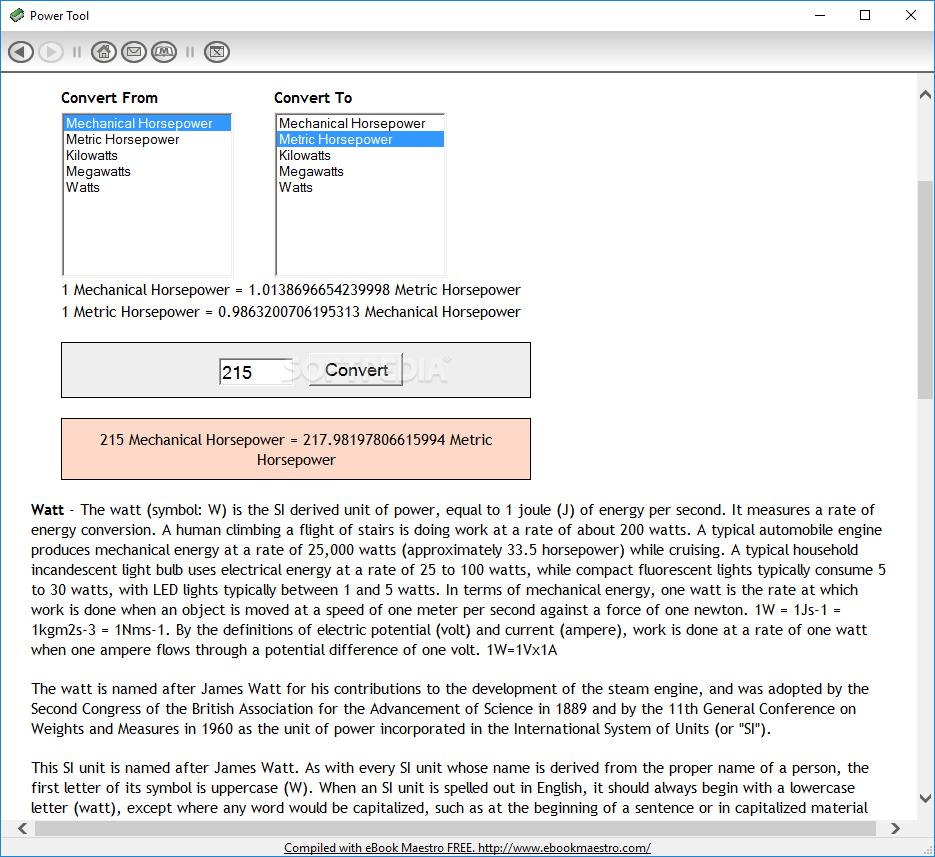Click the horizontal scrollbar thumb
The image size is (935, 857).
455,828
